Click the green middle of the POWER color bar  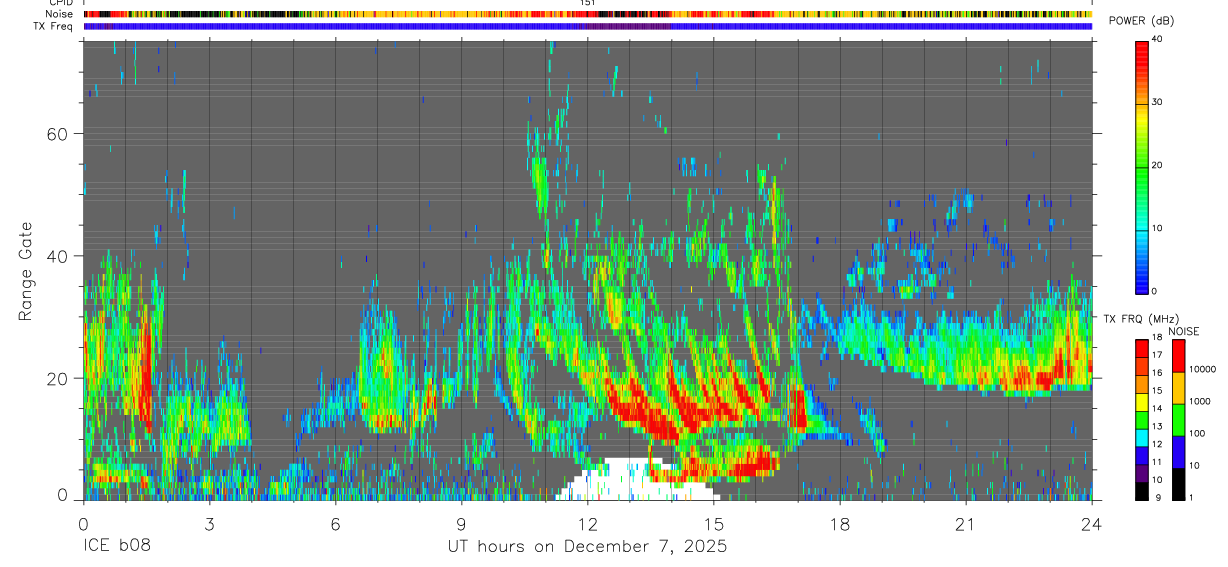[x=1142, y=170]
